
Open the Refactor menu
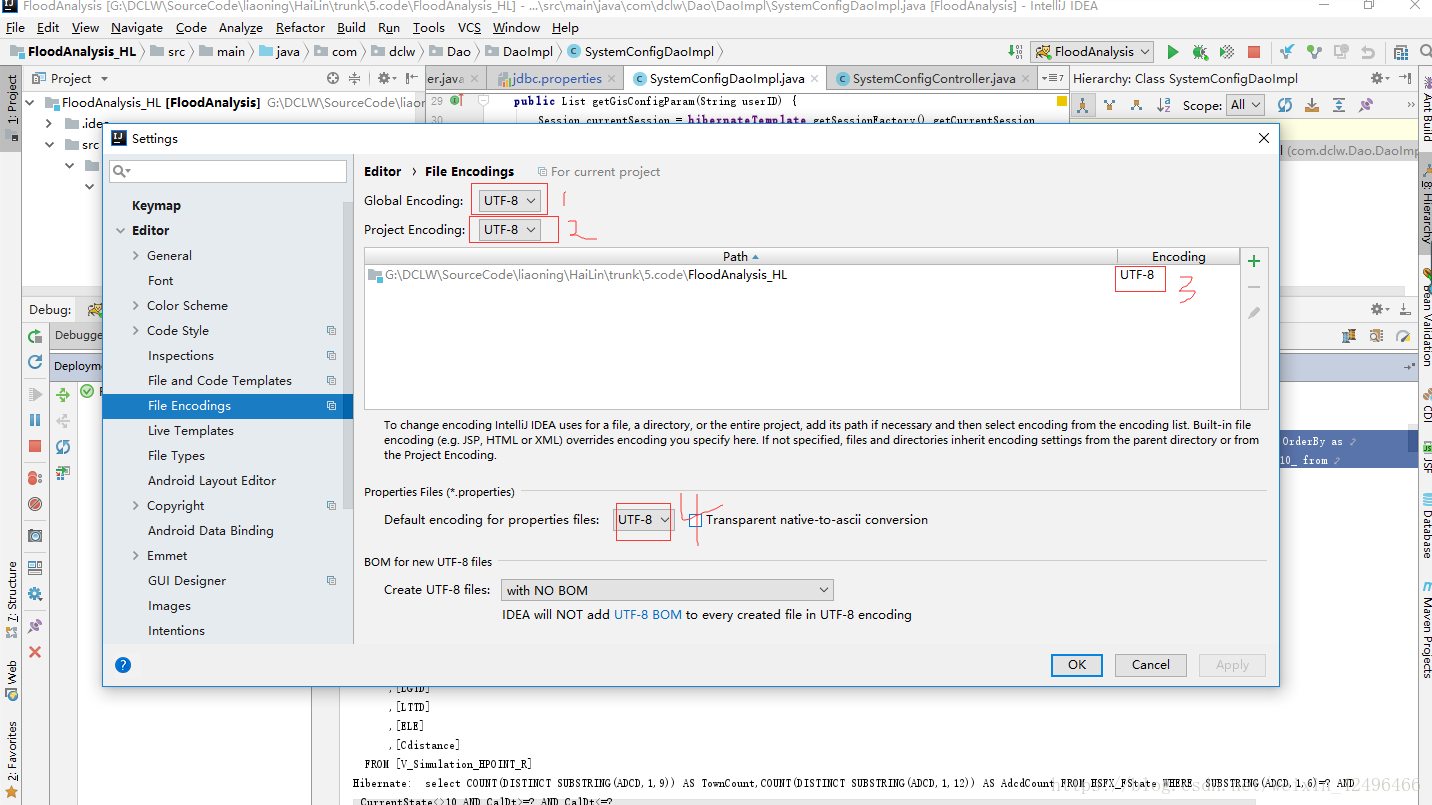click(x=300, y=28)
